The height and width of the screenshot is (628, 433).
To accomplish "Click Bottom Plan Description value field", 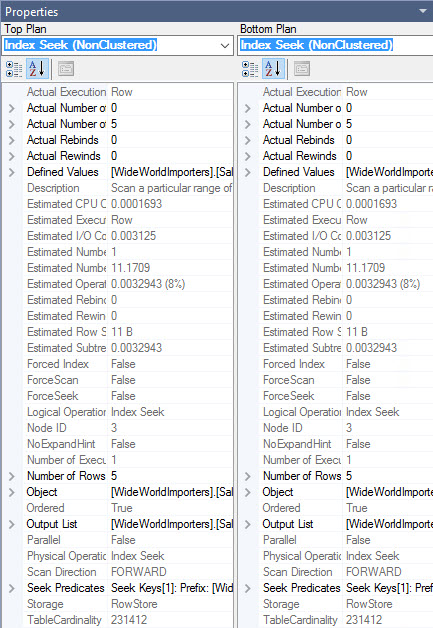I will 389,188.
